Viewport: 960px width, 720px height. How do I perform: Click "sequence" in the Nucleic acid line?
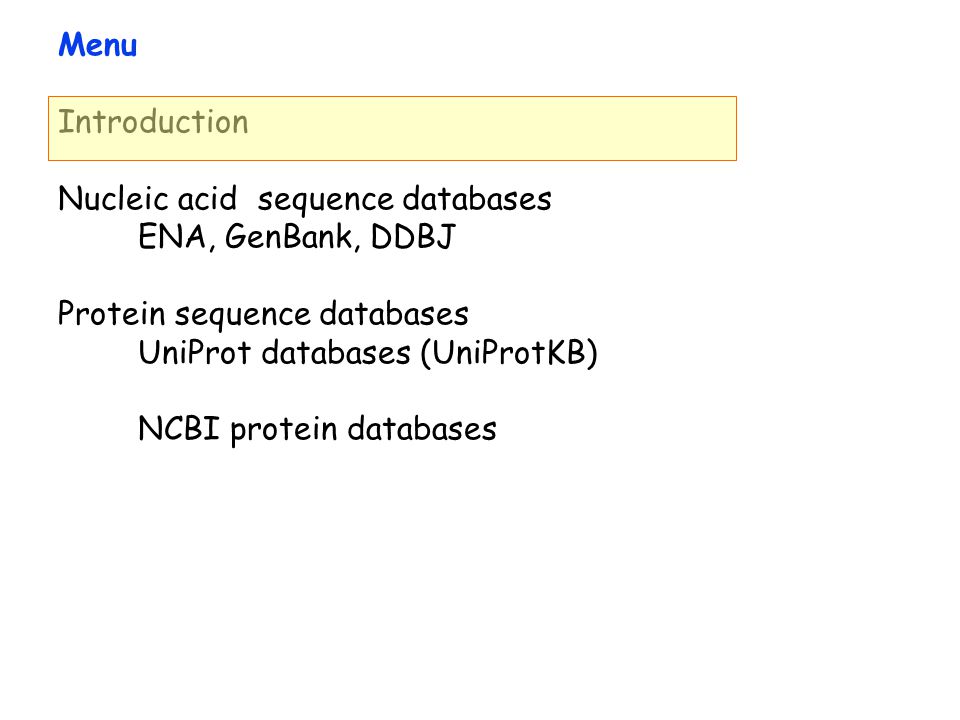325,202
